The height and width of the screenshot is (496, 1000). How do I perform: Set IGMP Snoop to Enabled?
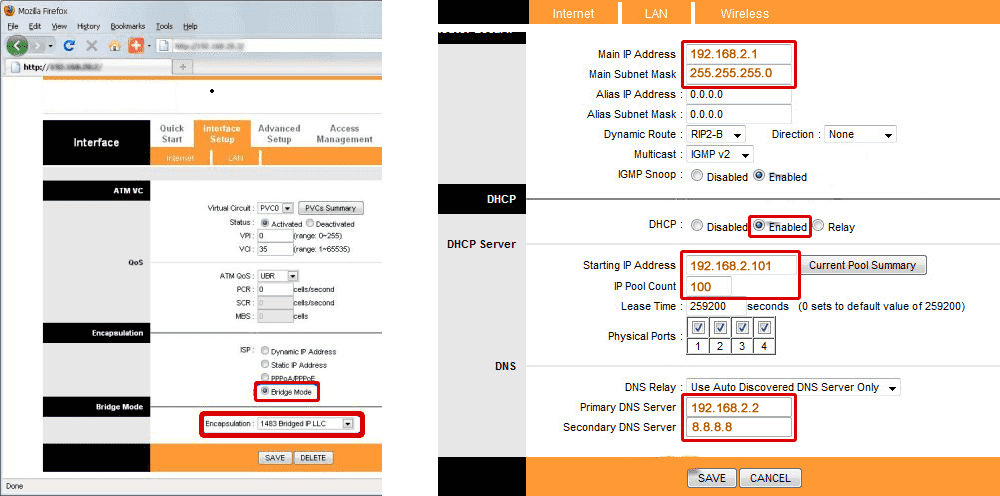pyautogui.click(x=759, y=175)
